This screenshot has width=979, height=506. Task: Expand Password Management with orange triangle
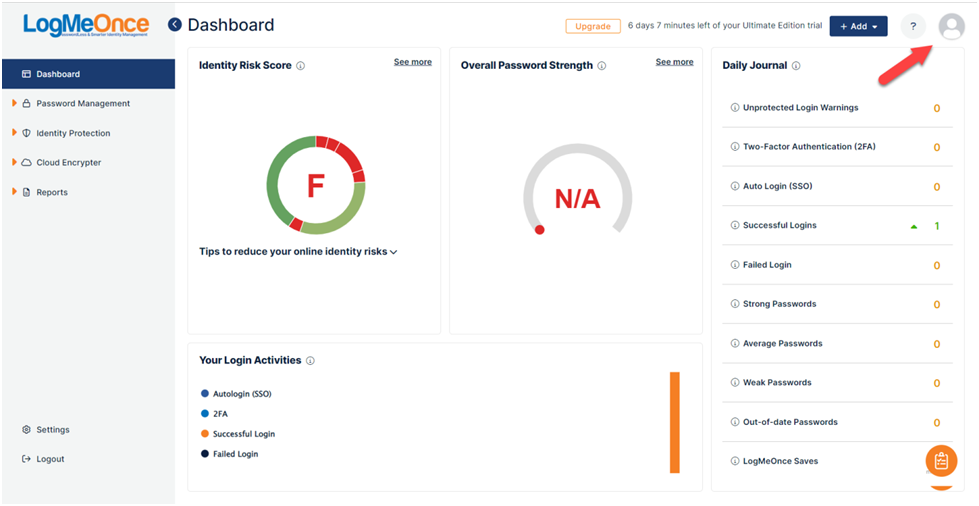point(14,103)
